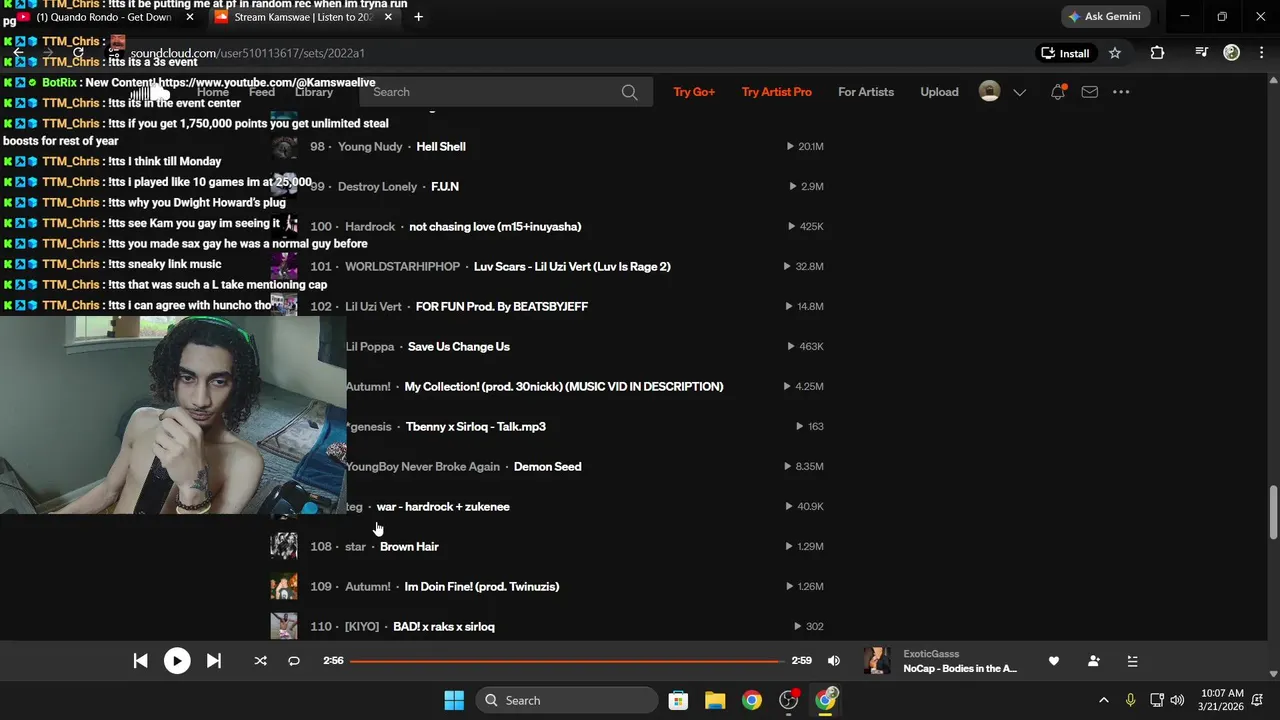Open WORLDSTARHIPHOP artist link
The width and height of the screenshot is (1280, 720).
click(x=403, y=267)
